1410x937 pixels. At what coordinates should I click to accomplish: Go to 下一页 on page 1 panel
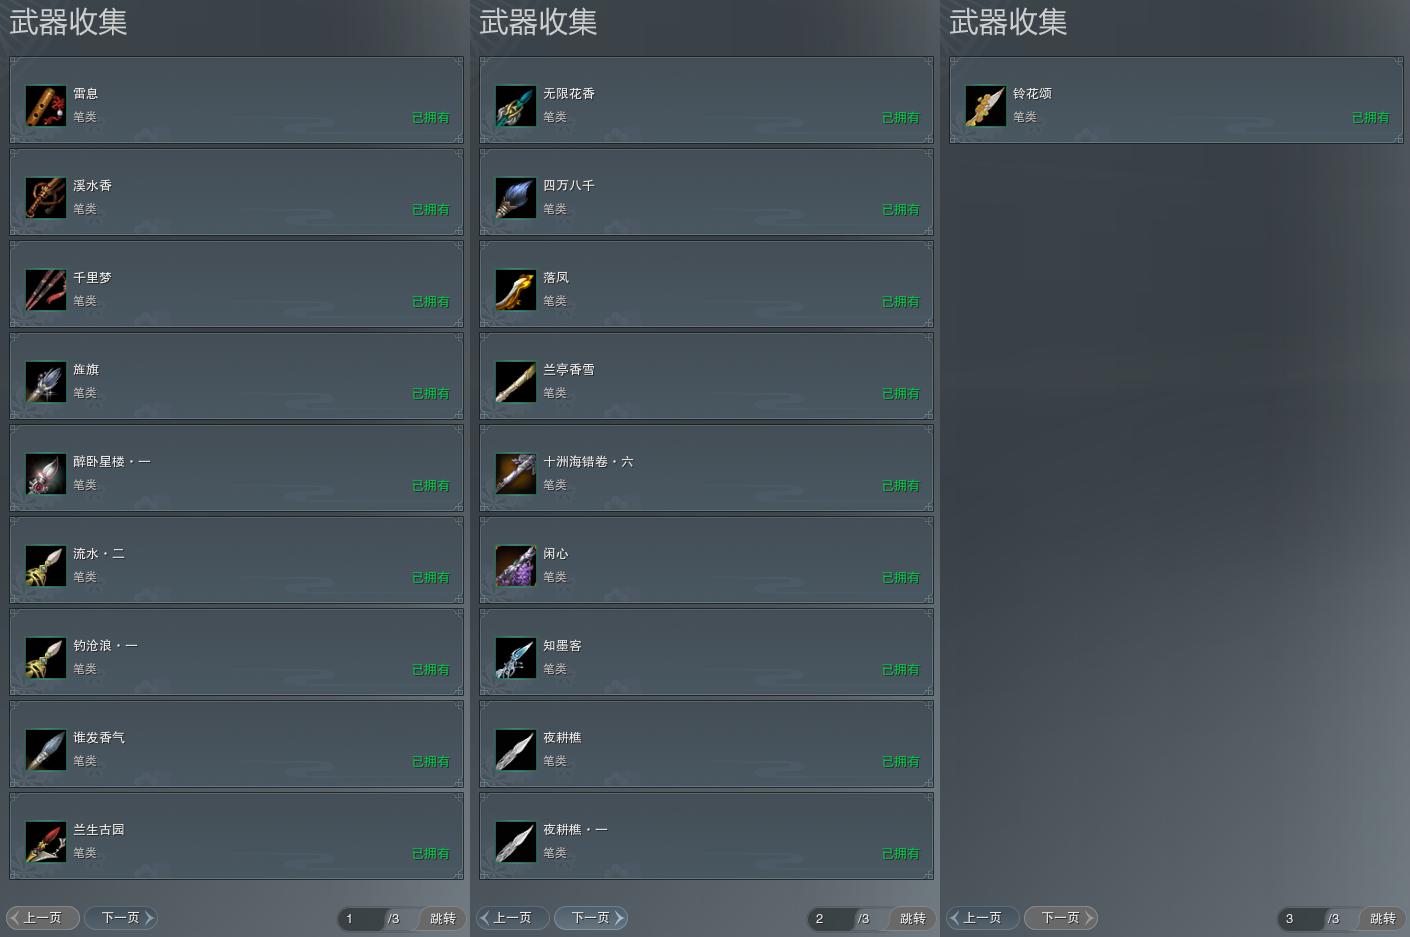coord(121,917)
